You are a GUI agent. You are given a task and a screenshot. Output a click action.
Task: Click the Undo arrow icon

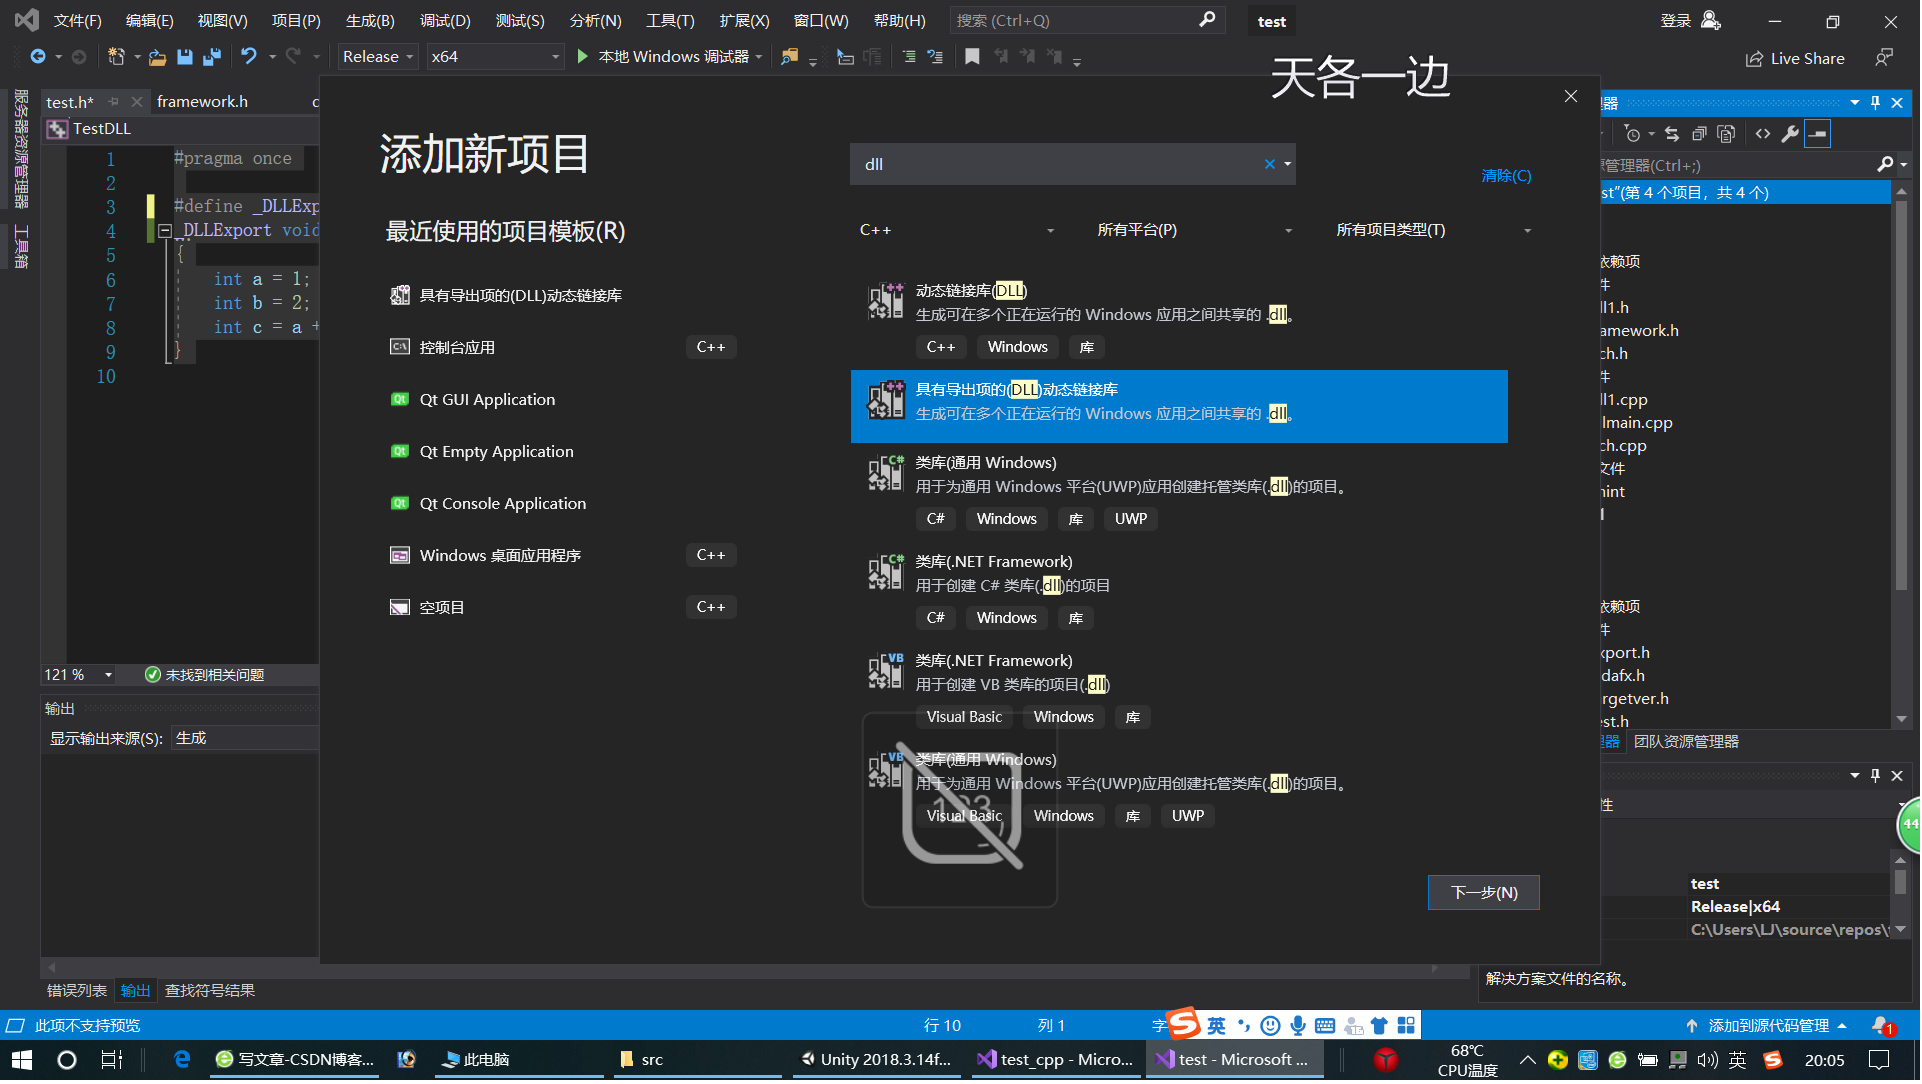pyautogui.click(x=248, y=57)
